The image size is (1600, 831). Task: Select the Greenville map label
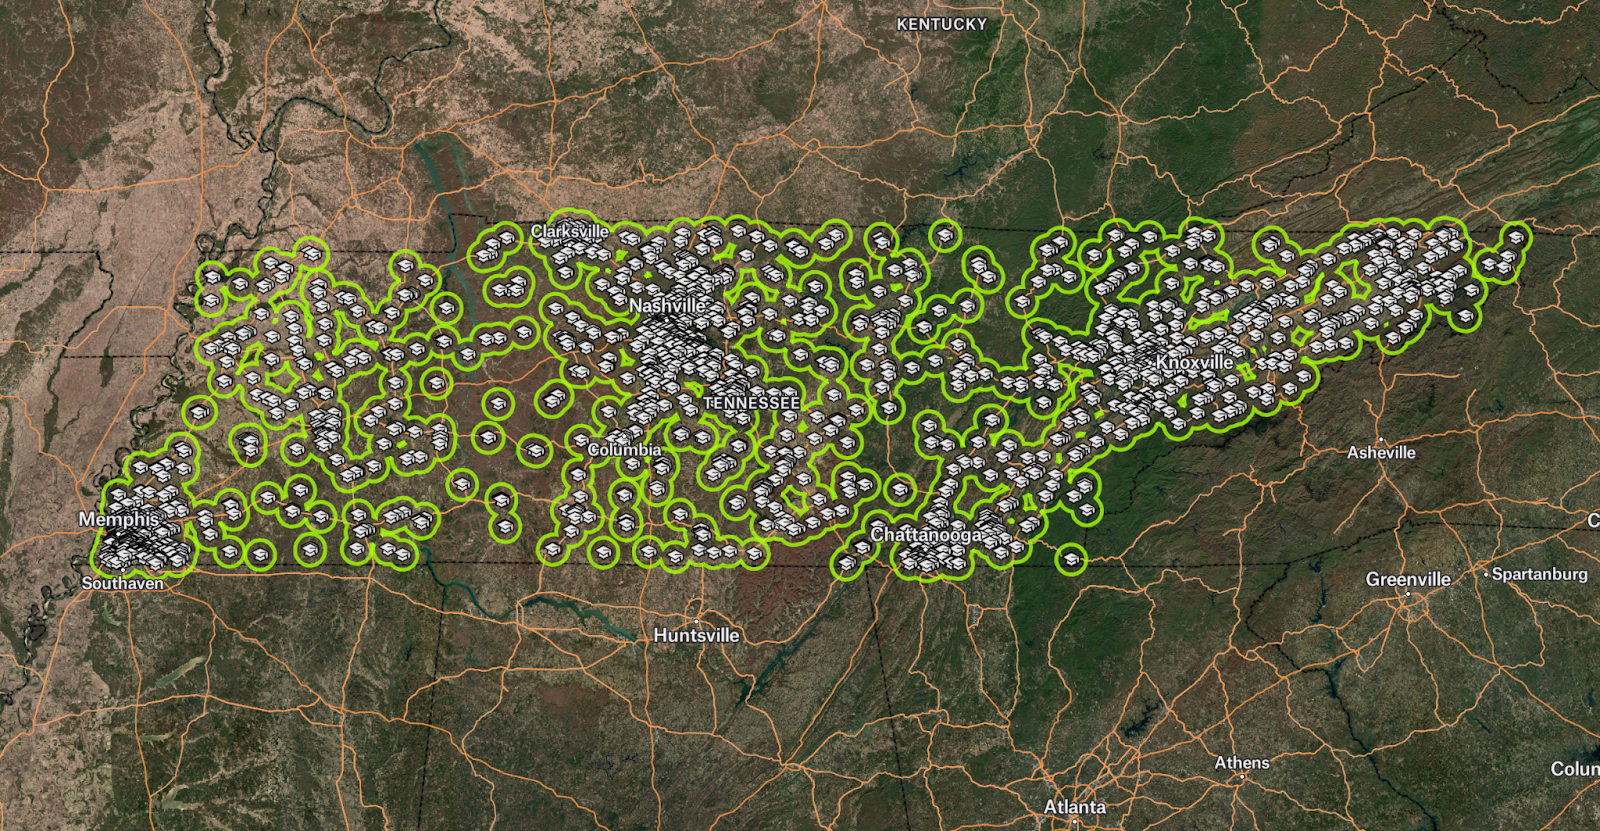(x=1408, y=580)
